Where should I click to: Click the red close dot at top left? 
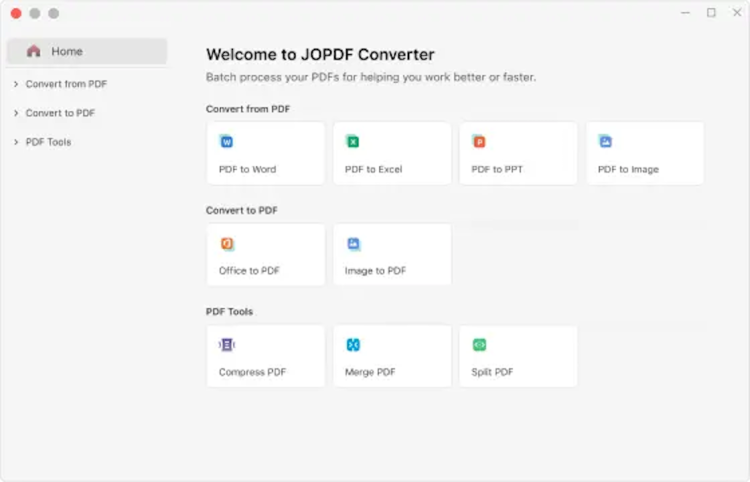point(16,13)
